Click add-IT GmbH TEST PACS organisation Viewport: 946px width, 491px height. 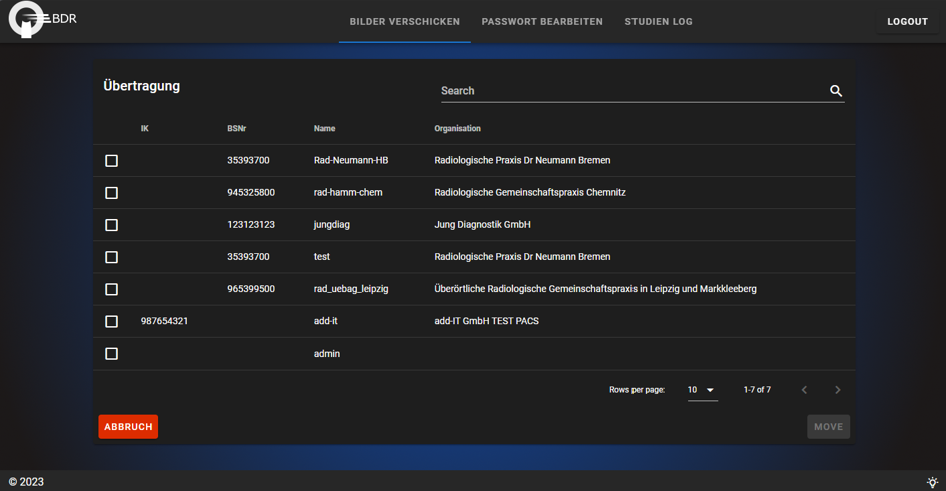(486, 321)
